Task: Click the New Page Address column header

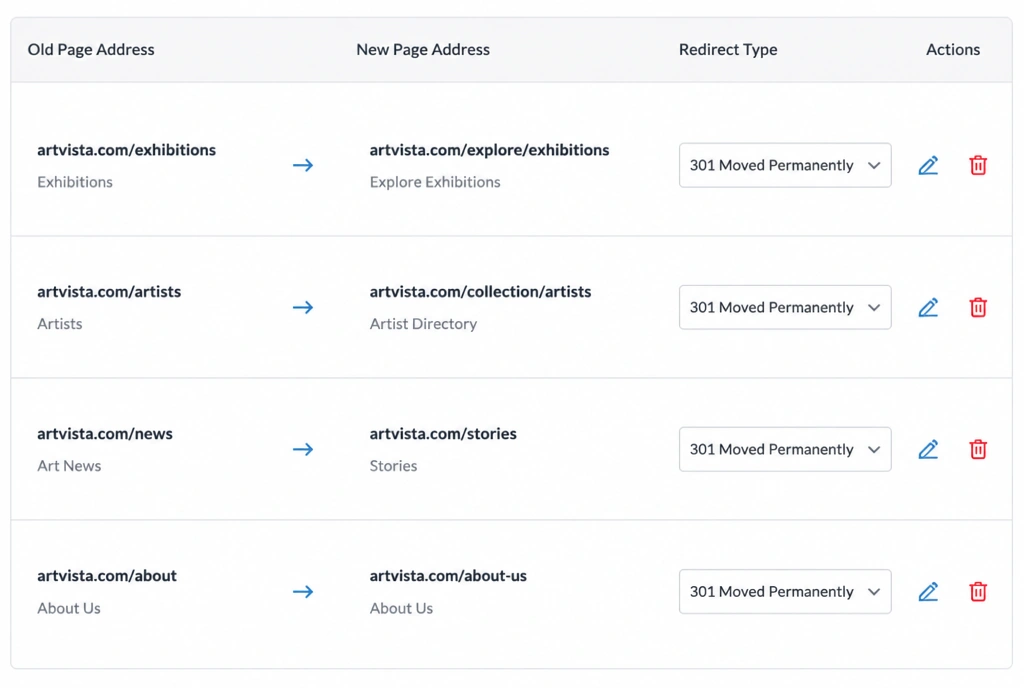Action: point(423,50)
